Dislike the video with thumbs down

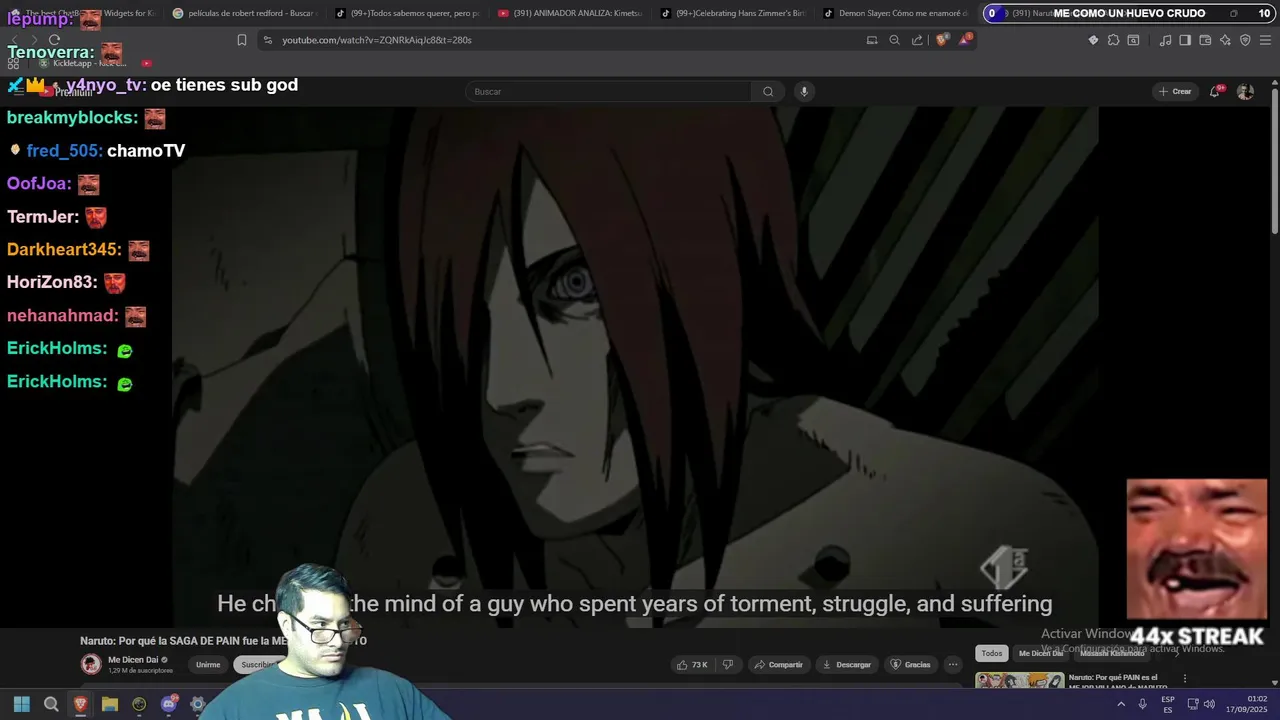pyautogui.click(x=728, y=664)
